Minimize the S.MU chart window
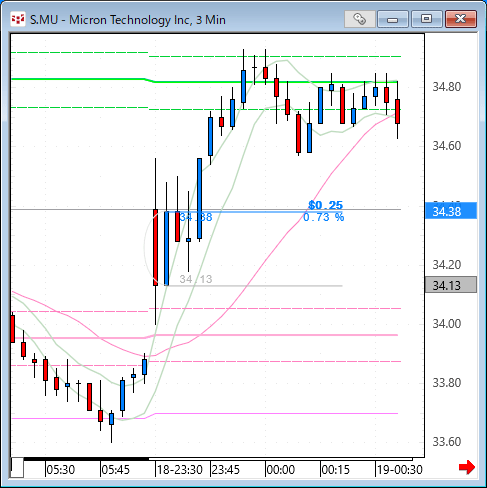The height and width of the screenshot is (488, 487). [x=393, y=19]
